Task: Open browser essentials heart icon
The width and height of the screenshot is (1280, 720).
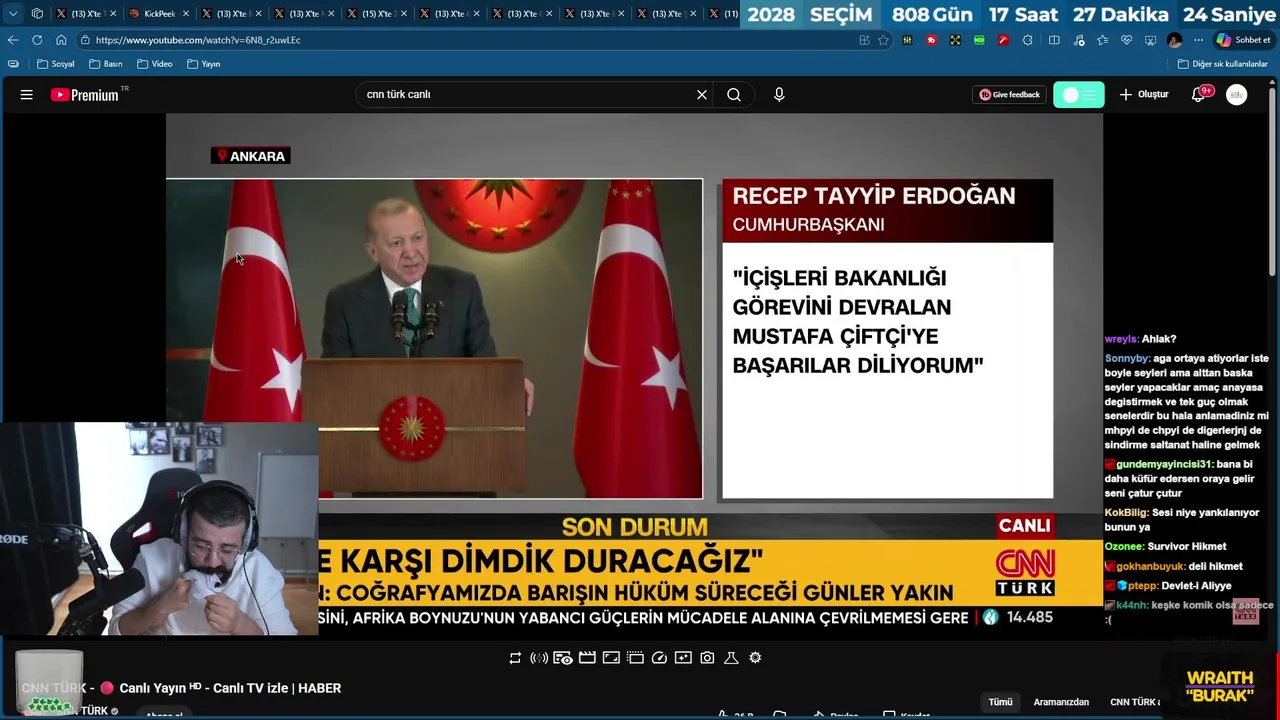Action: pyautogui.click(x=1126, y=40)
